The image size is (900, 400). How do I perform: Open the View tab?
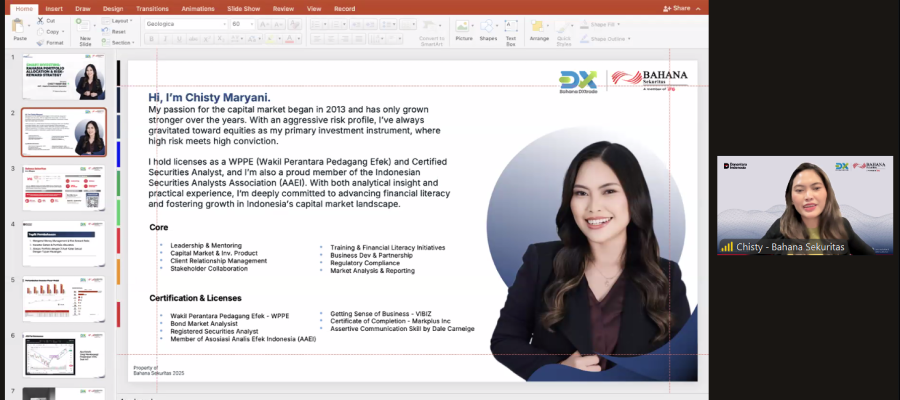tap(314, 9)
